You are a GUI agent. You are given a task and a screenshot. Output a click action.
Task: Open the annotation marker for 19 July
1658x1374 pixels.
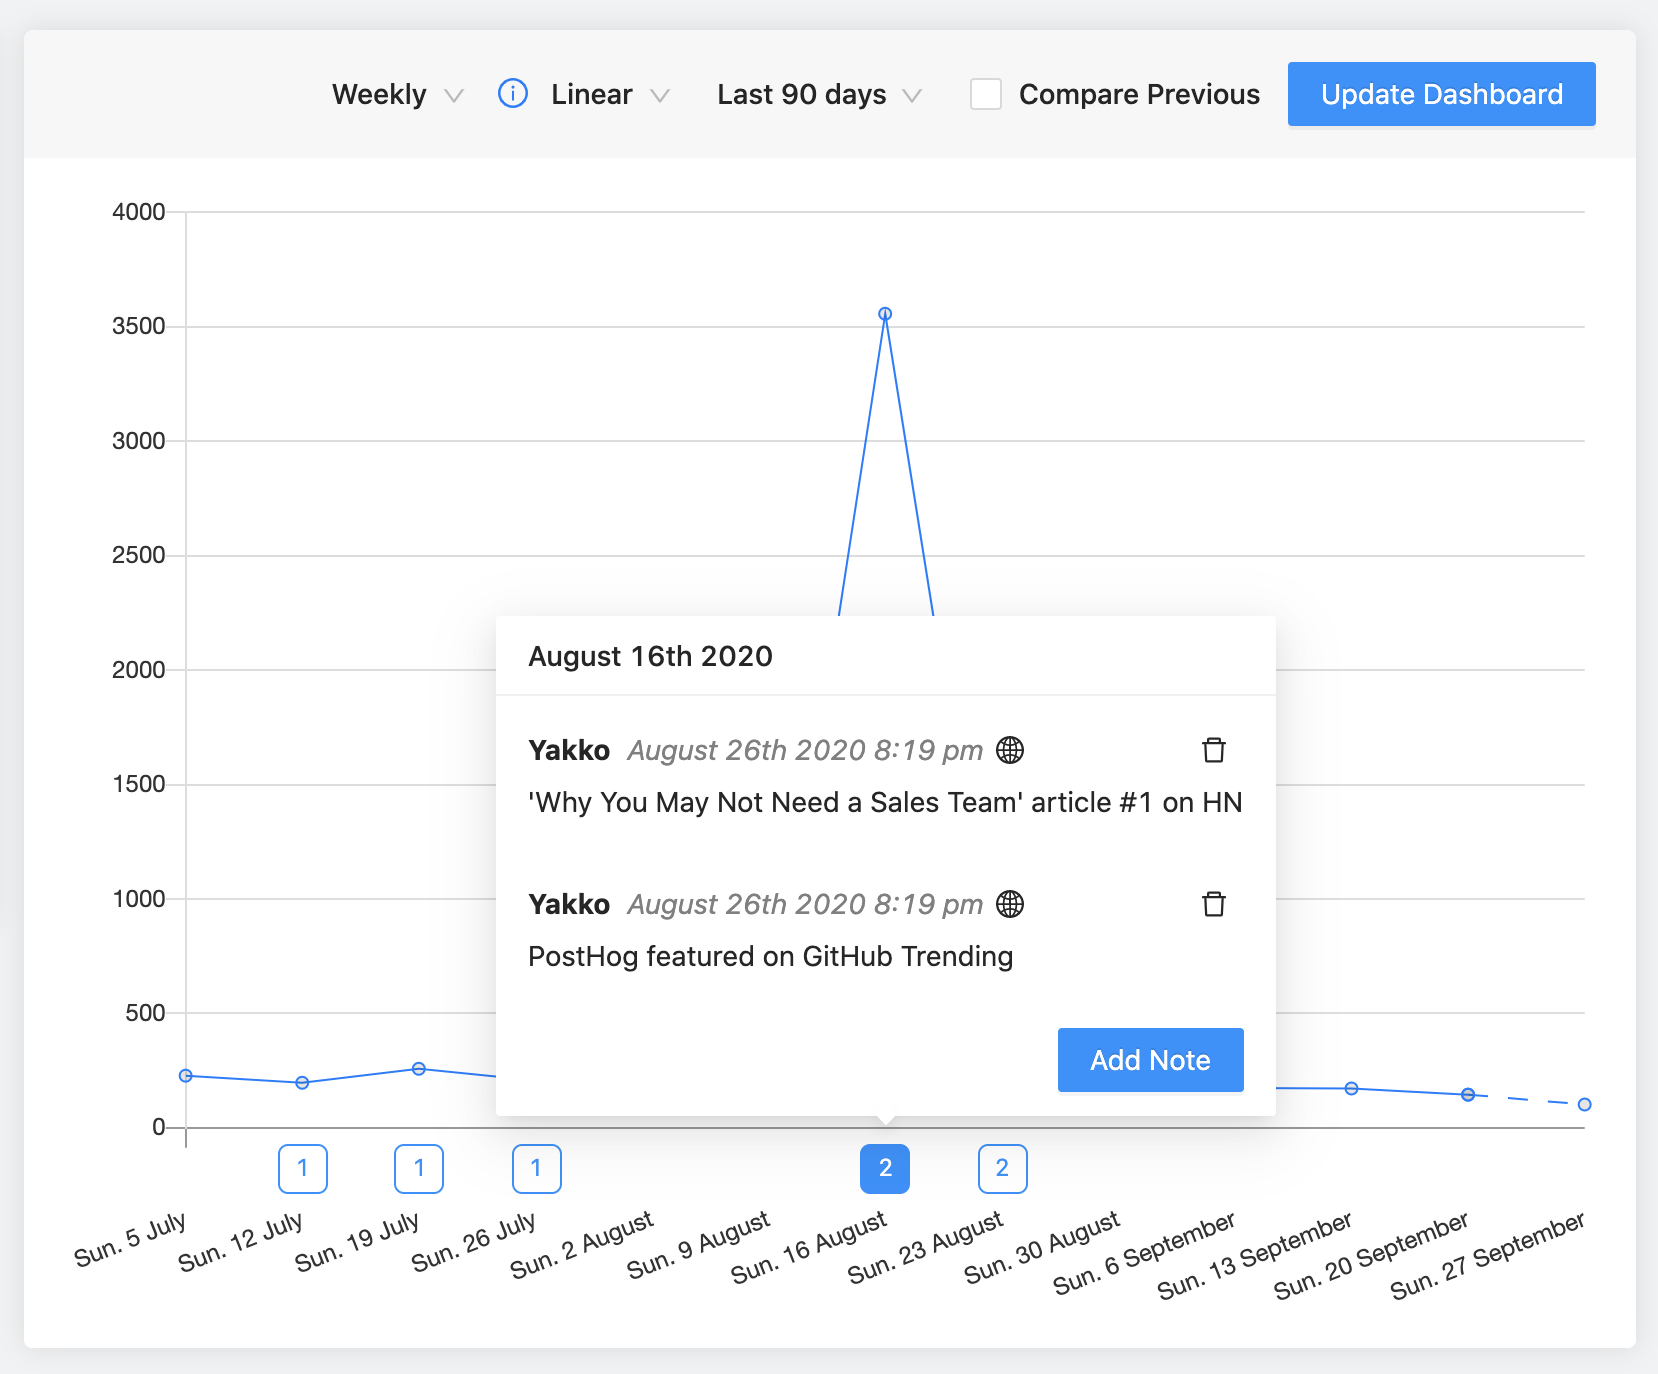(x=419, y=1168)
